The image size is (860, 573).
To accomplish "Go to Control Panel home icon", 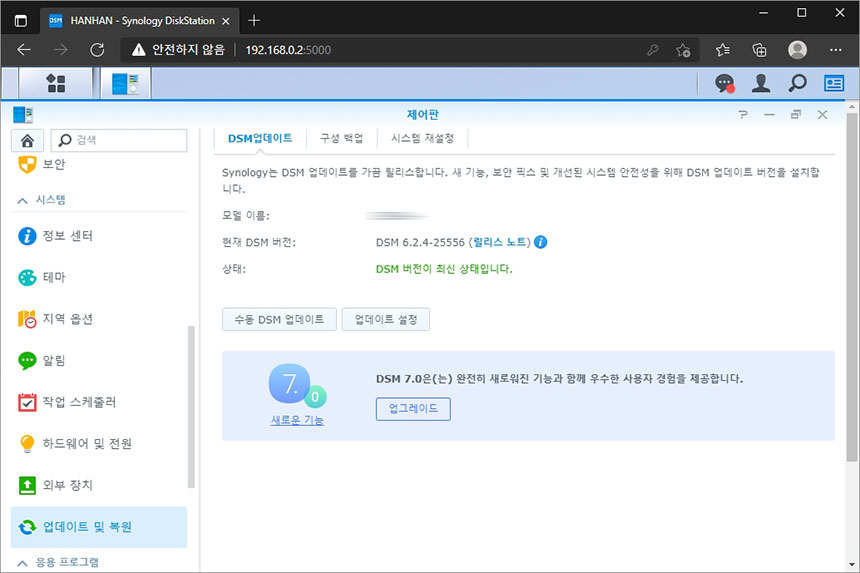I will [27, 140].
